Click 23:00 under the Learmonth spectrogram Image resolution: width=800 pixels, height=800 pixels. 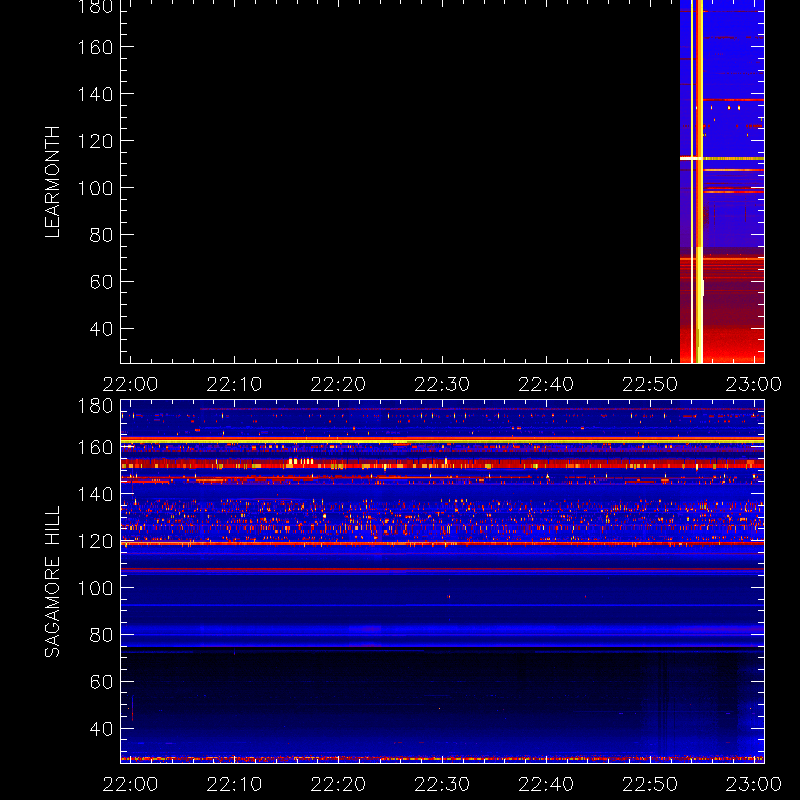pyautogui.click(x=754, y=384)
